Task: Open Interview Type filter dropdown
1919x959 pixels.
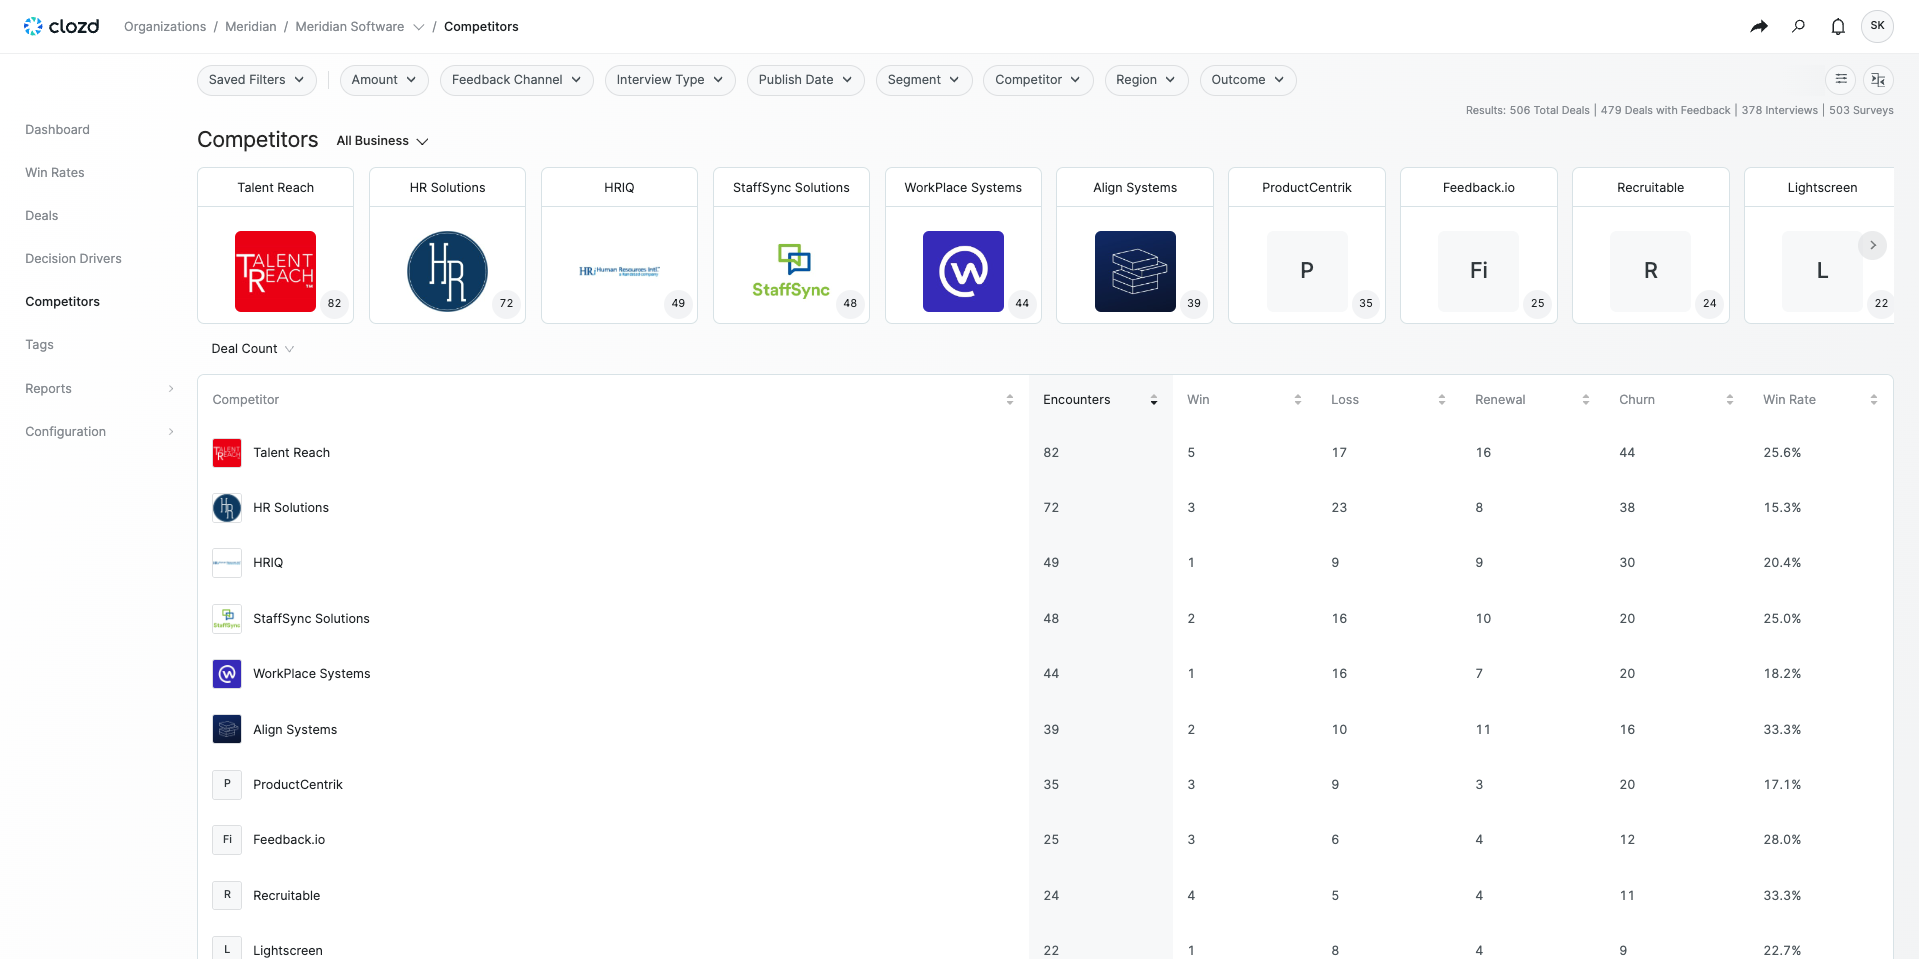Action: click(670, 80)
